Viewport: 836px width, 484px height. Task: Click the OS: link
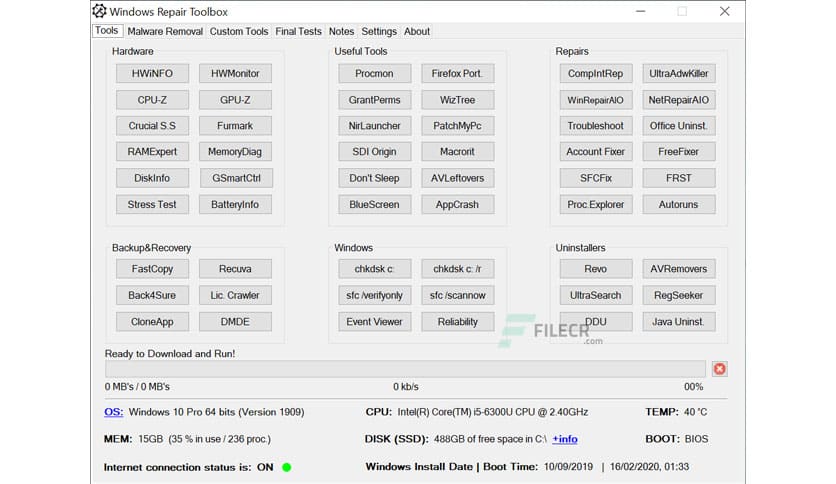click(x=114, y=412)
